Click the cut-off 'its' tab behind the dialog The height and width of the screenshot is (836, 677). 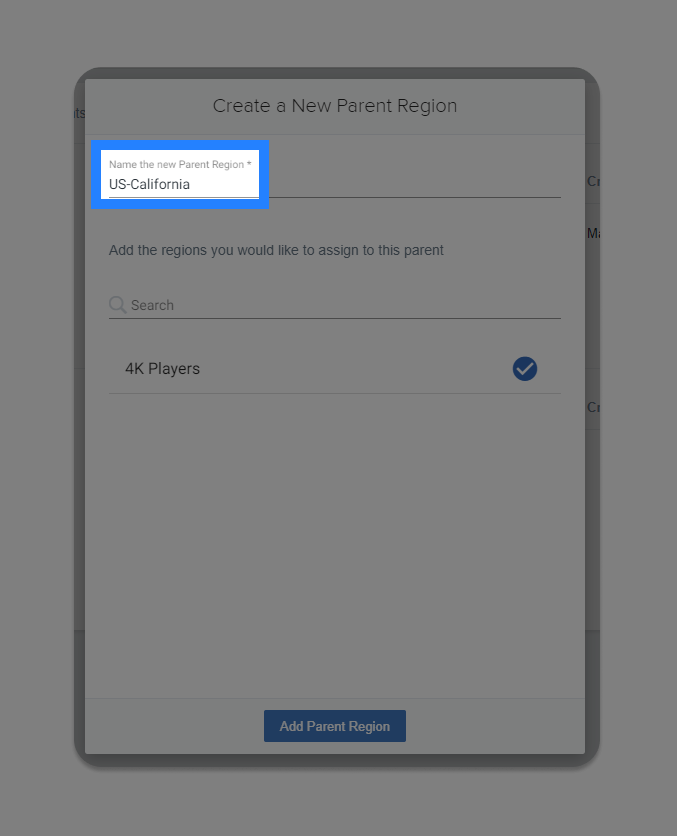79,113
